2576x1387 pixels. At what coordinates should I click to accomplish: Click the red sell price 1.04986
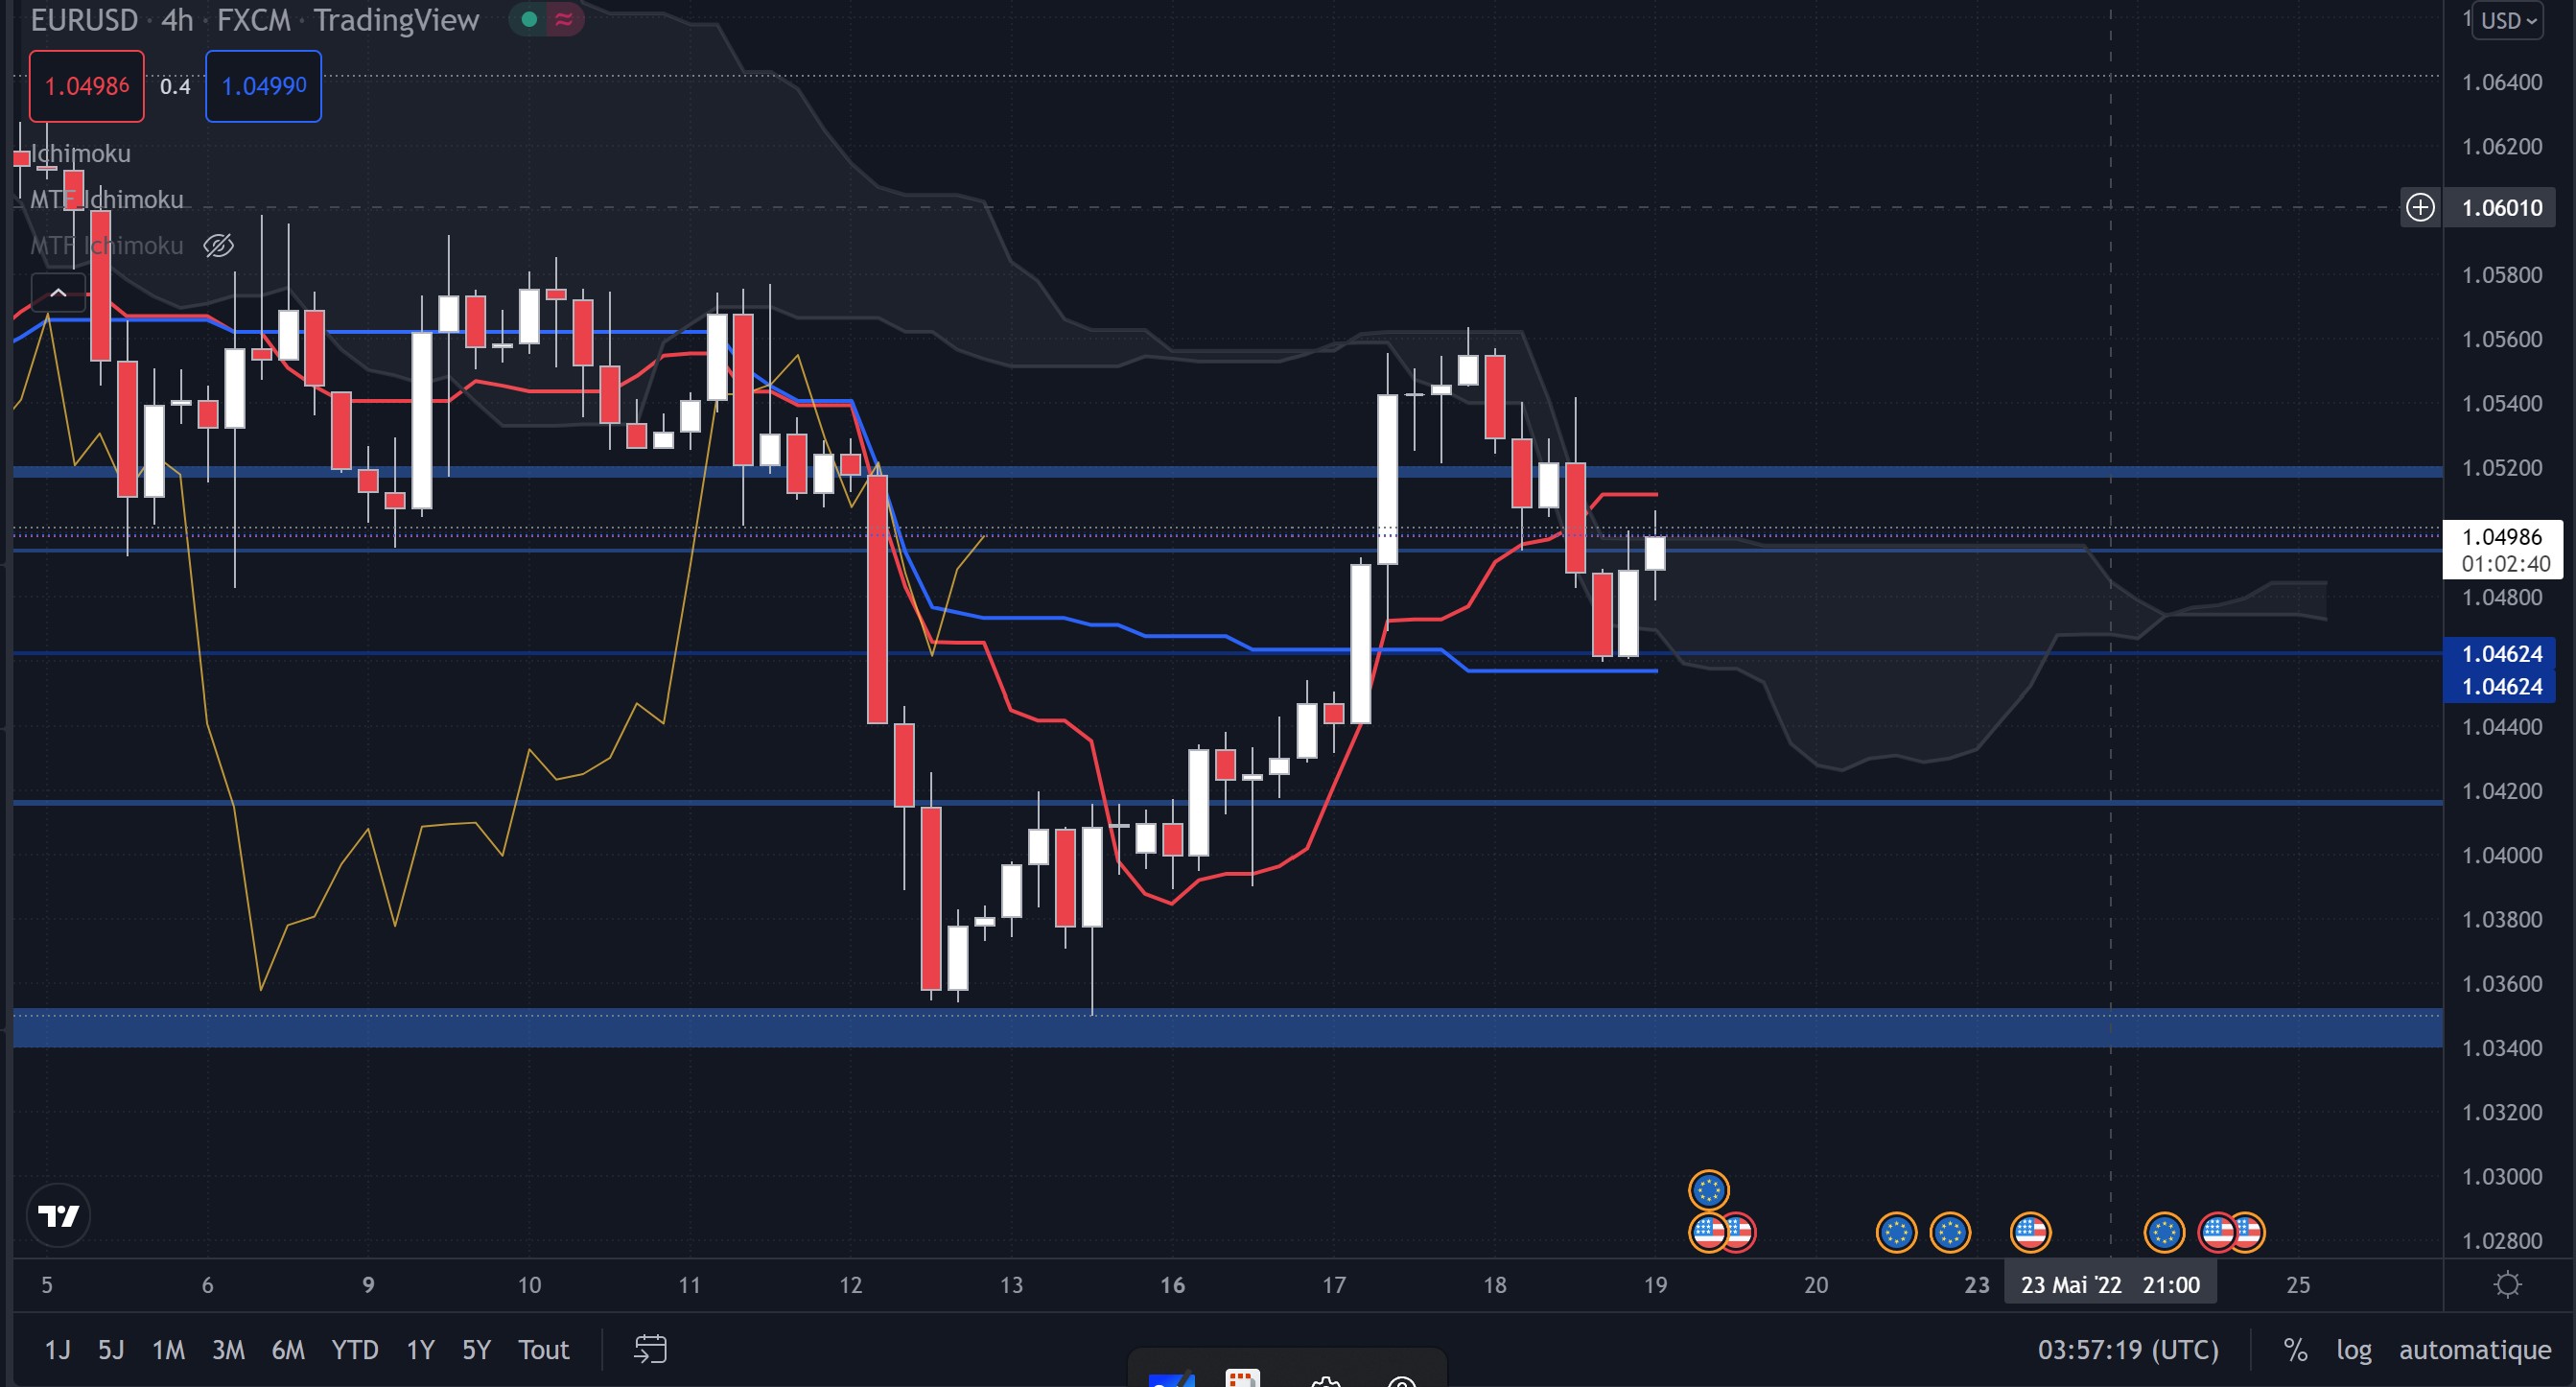[87, 86]
